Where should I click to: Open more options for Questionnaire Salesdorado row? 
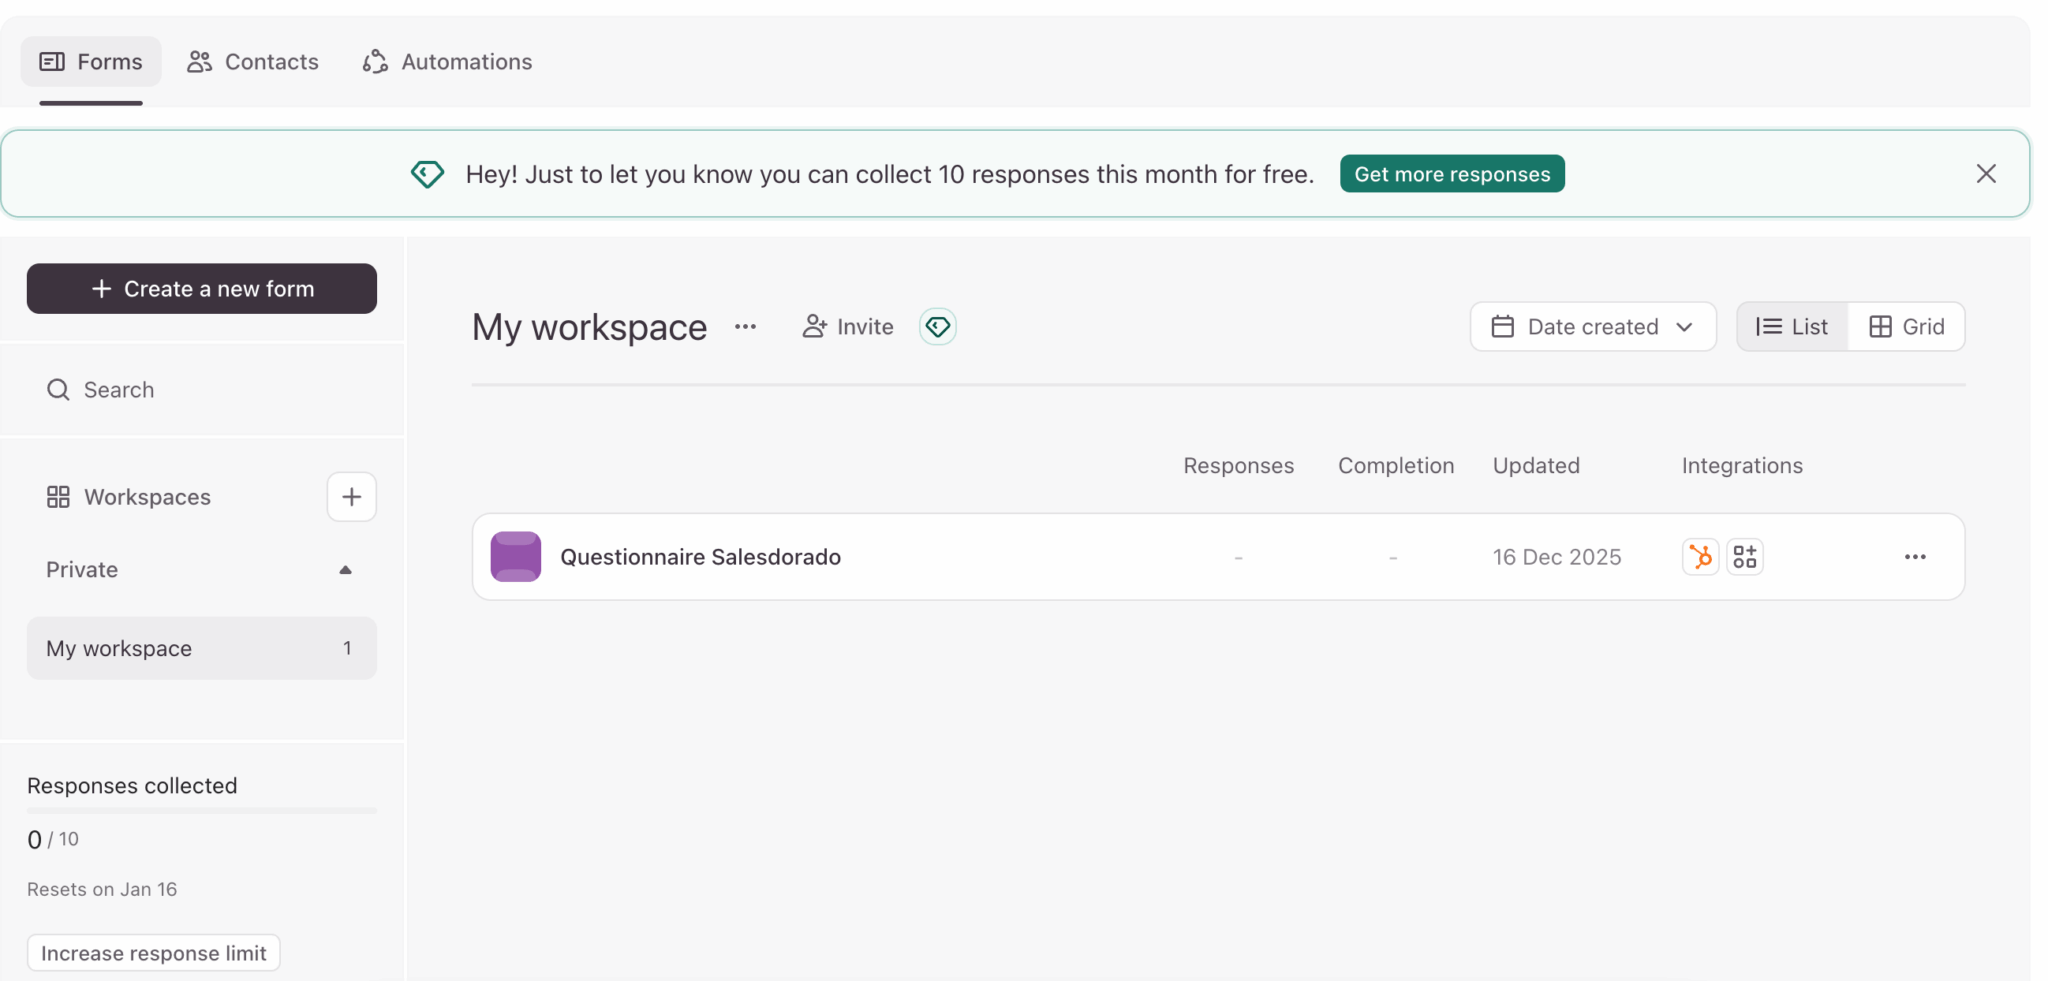(x=1914, y=557)
